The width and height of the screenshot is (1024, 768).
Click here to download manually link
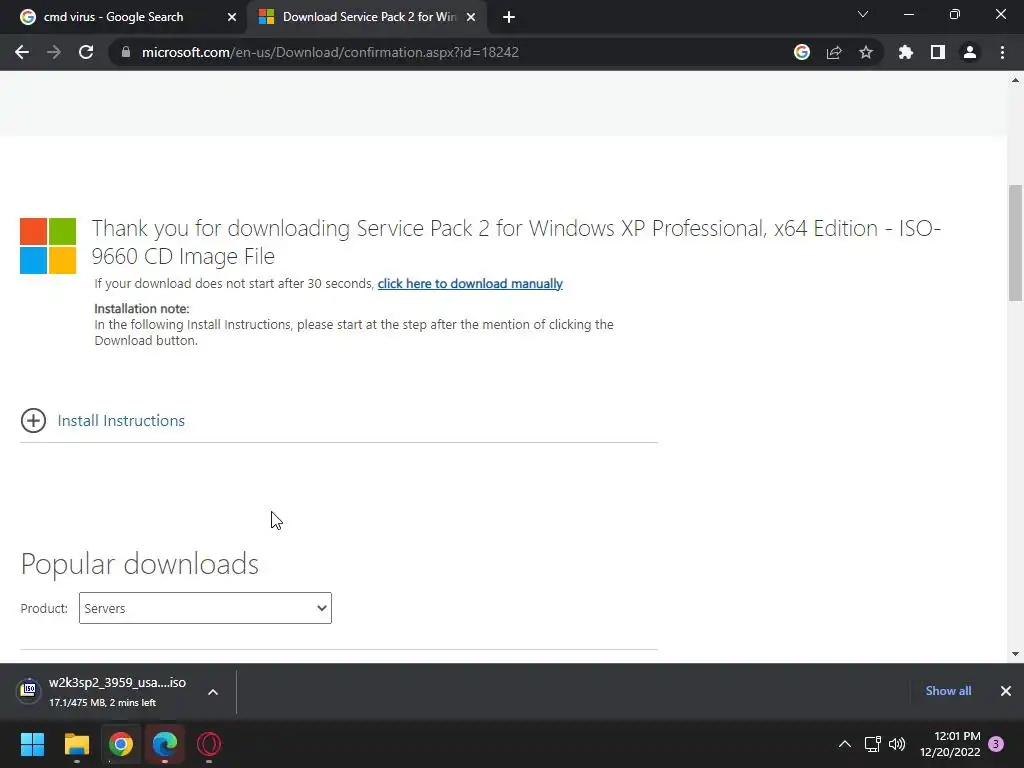(470, 283)
